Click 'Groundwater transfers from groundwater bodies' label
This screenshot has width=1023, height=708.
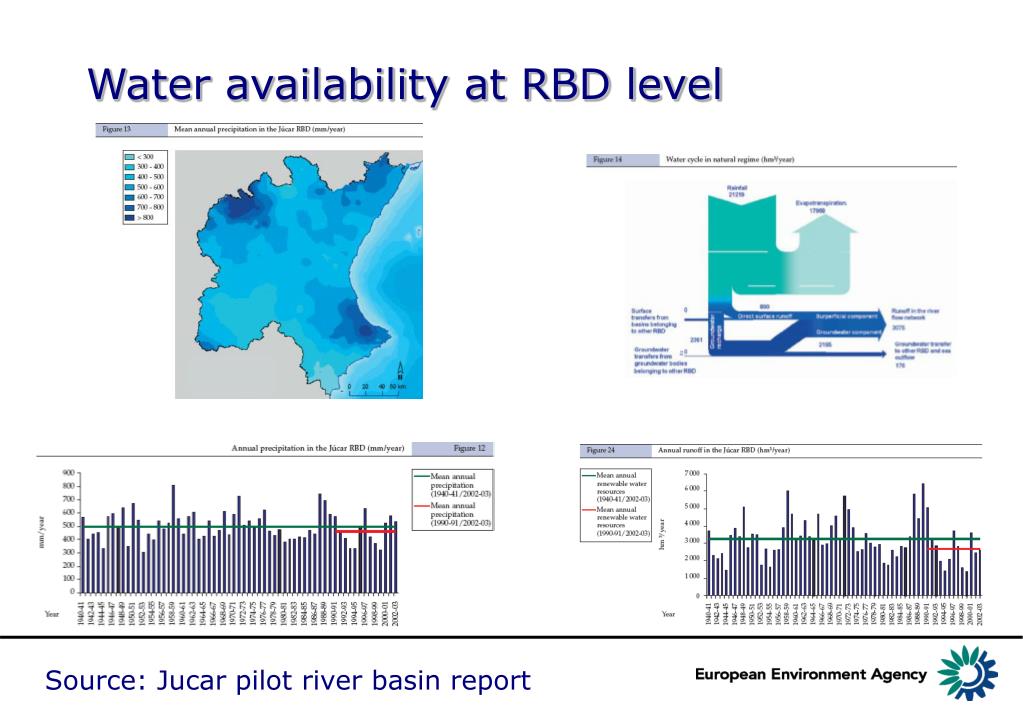tap(665, 360)
